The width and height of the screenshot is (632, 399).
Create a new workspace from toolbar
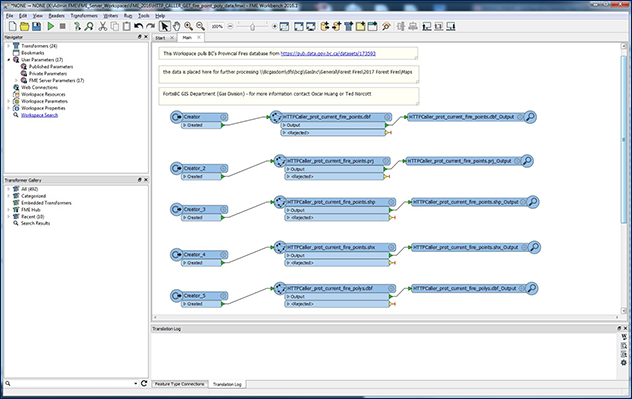coord(12,27)
